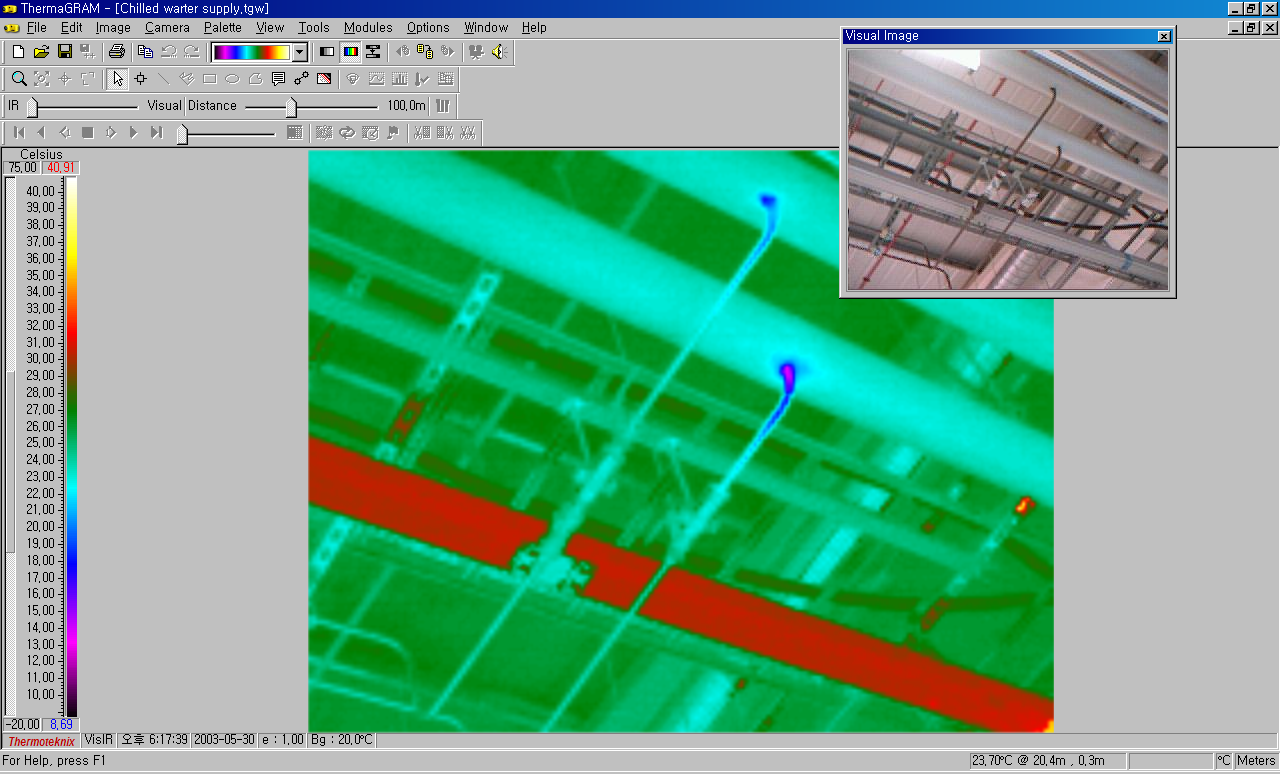Open the Edit menu
This screenshot has width=1280, height=774.
coord(71,27)
